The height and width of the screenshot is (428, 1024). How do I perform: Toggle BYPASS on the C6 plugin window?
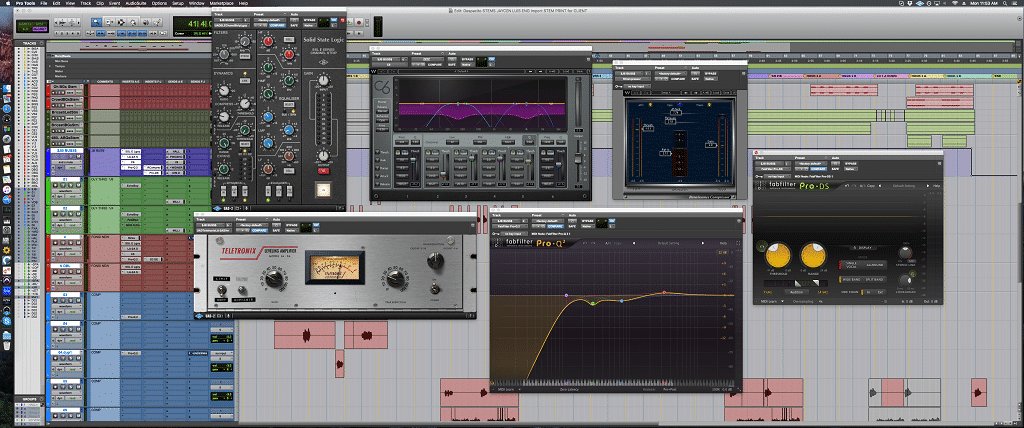[468, 59]
